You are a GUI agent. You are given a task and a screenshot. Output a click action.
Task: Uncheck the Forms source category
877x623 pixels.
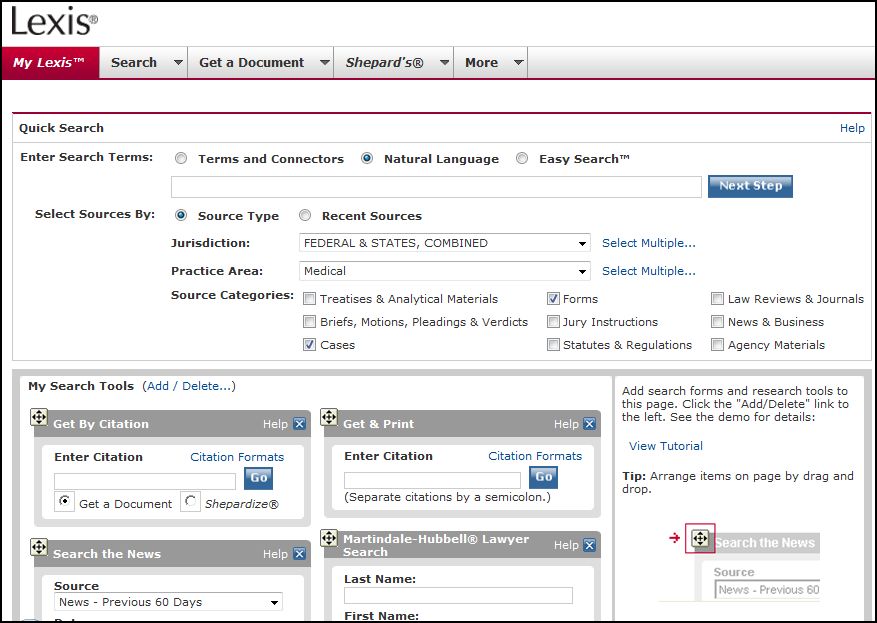(x=553, y=299)
